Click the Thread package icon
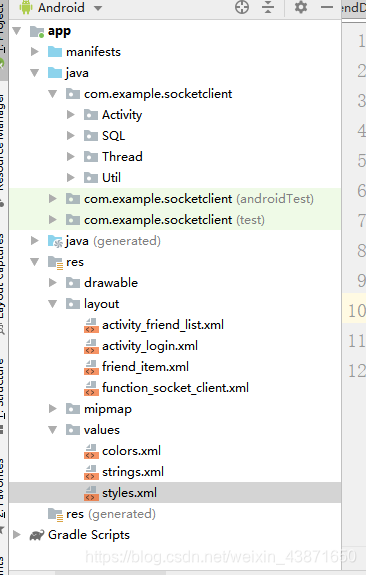The height and width of the screenshot is (575, 366). tap(91, 157)
